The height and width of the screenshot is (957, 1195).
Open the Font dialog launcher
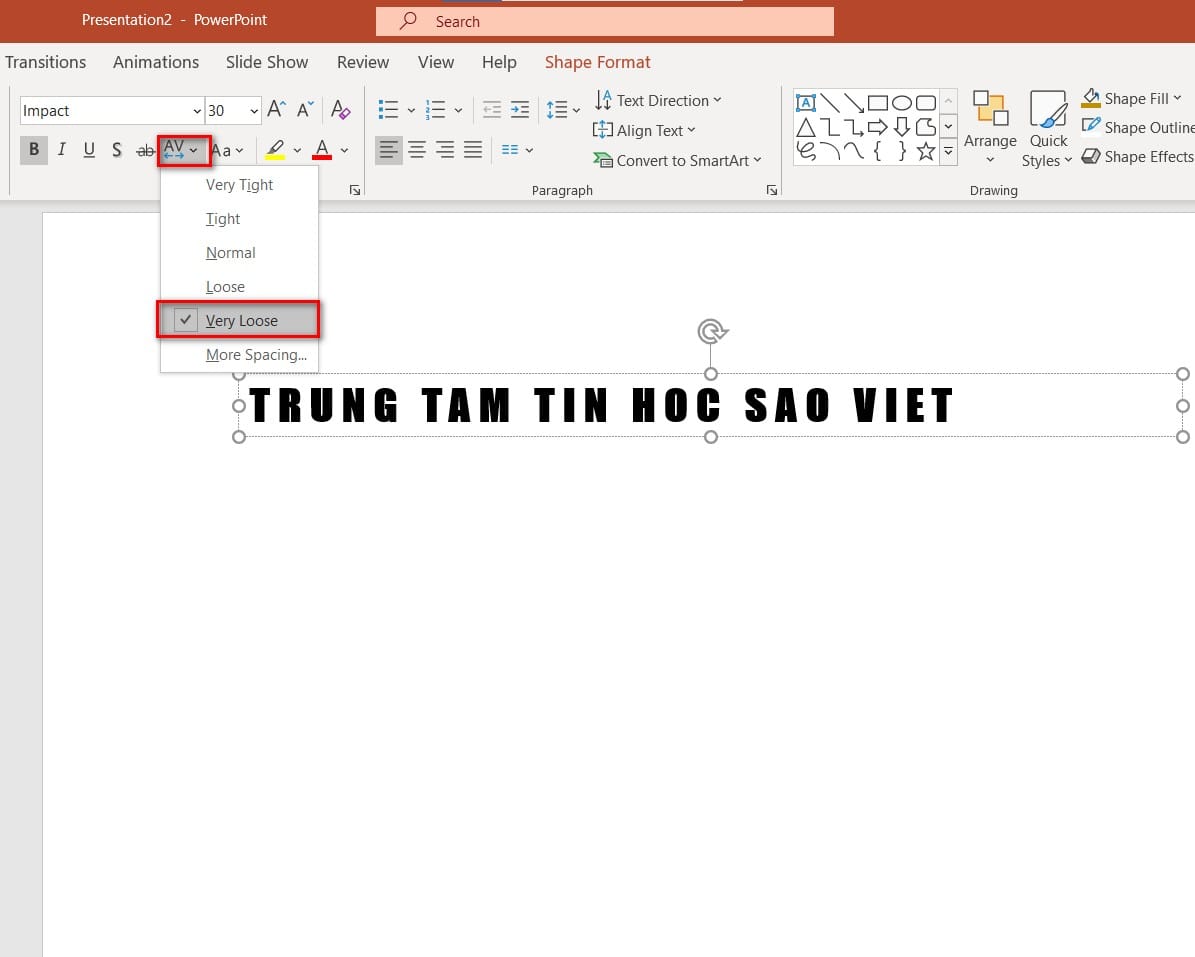click(x=354, y=190)
